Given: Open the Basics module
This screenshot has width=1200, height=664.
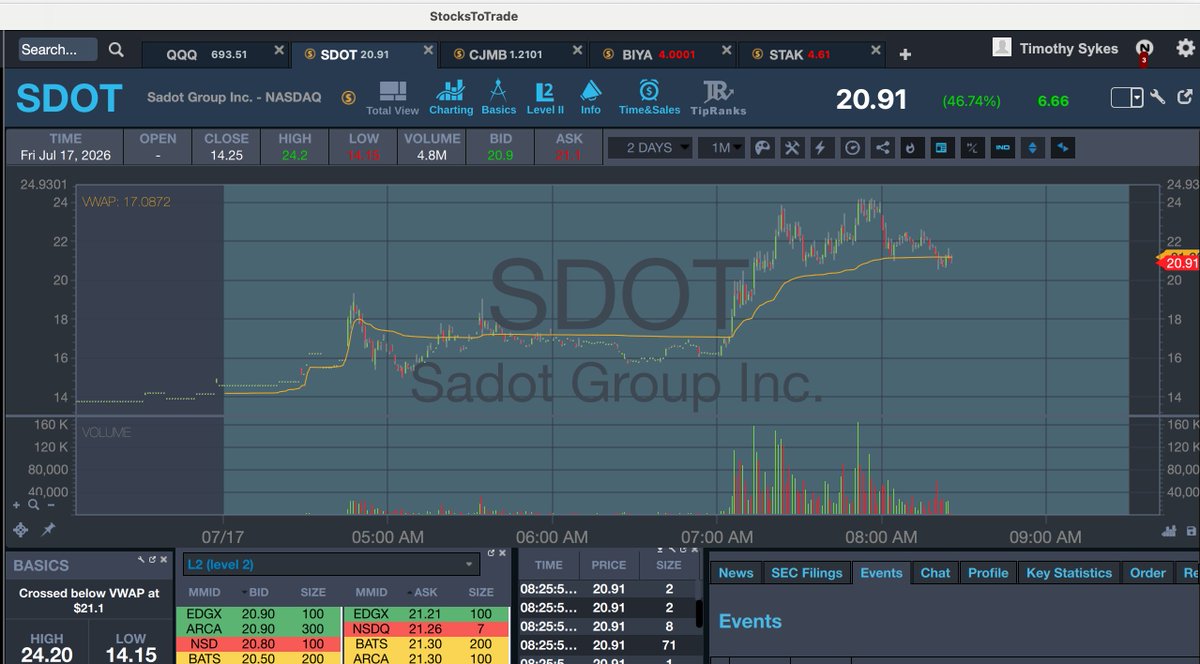Looking at the screenshot, I should tap(499, 98).
